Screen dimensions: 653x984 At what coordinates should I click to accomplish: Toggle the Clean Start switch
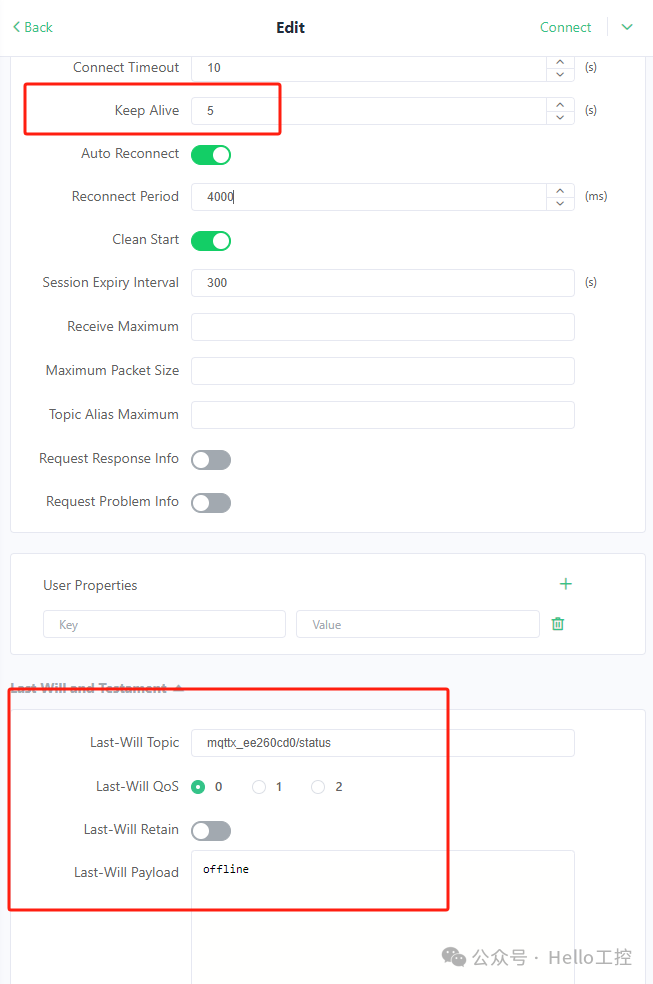[211, 241]
